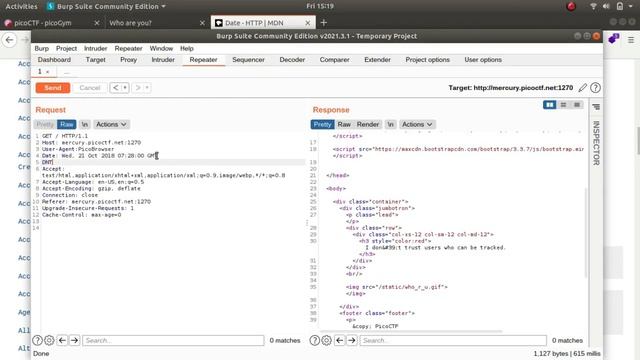This screenshot has height=360, width=640.
Task: Open the Burp menu
Action: (x=42, y=48)
